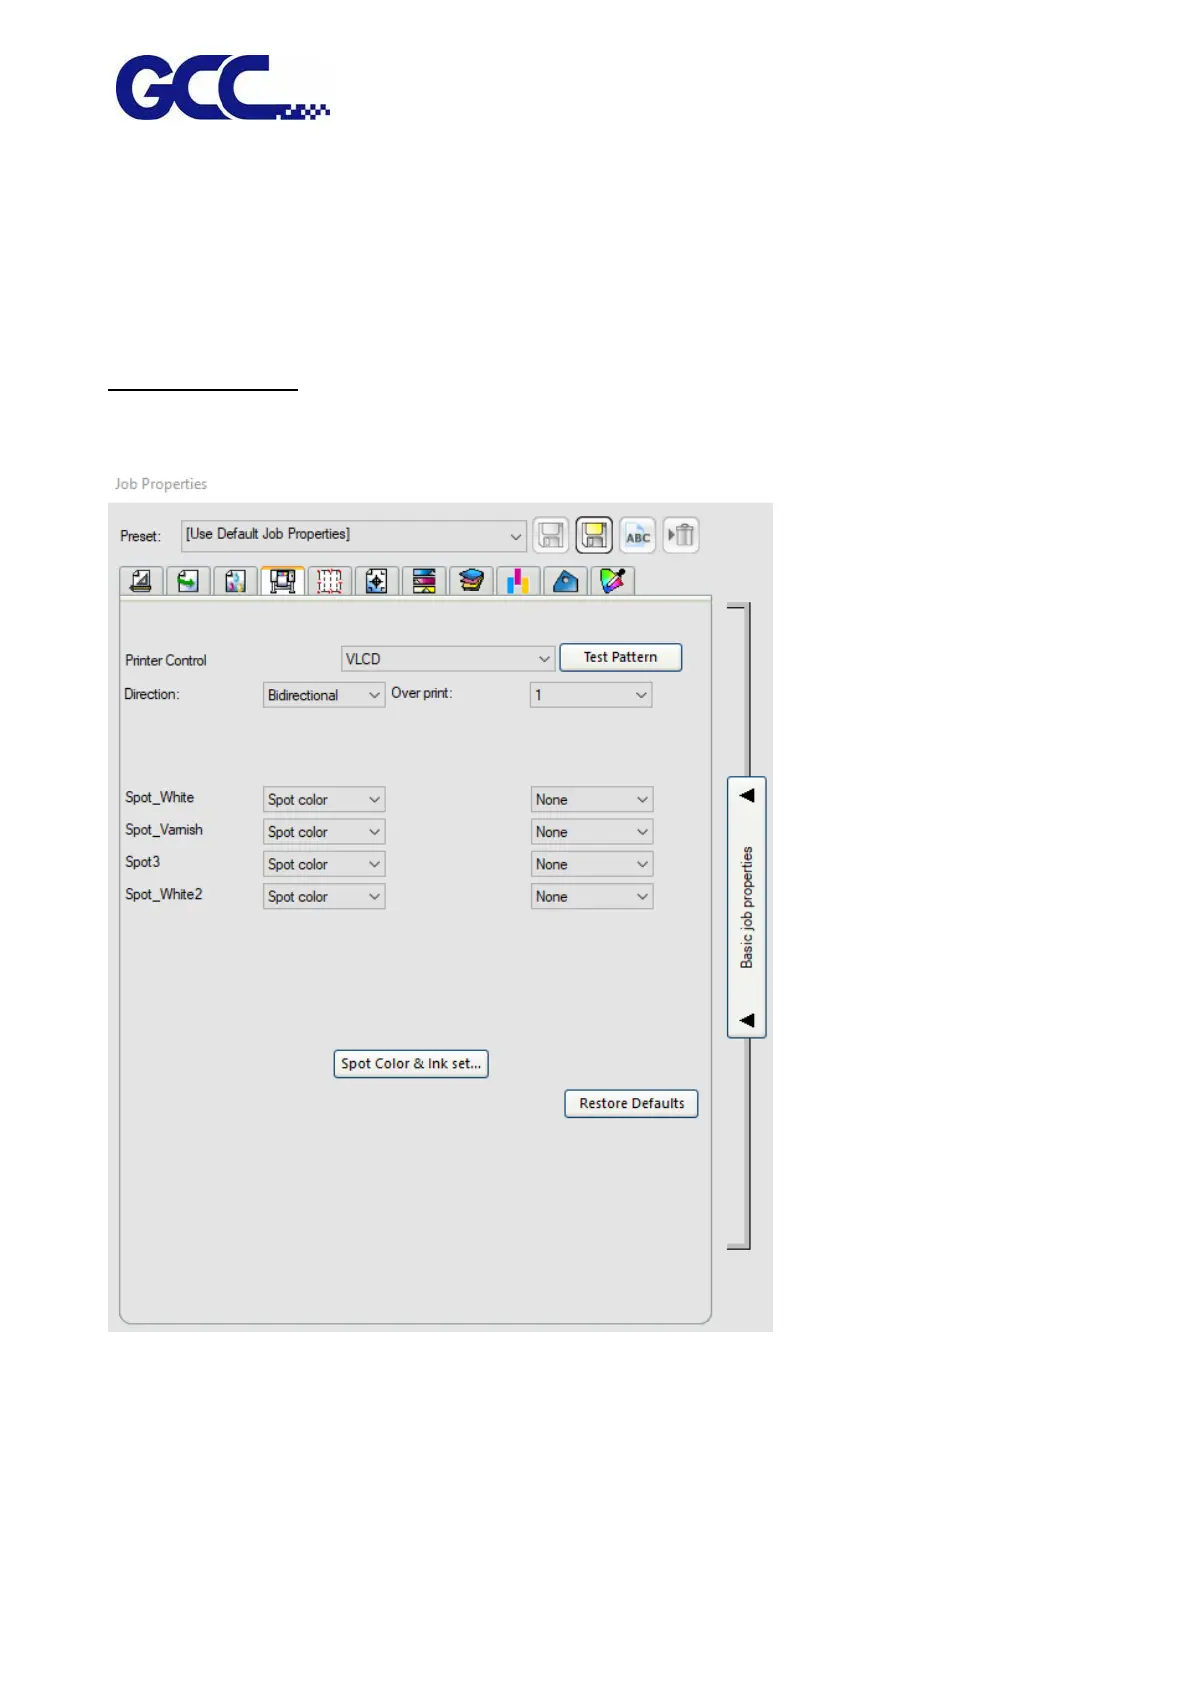Open the tab with green arrow page icon
Viewport: 1191px width, 1684px height.
(188, 581)
